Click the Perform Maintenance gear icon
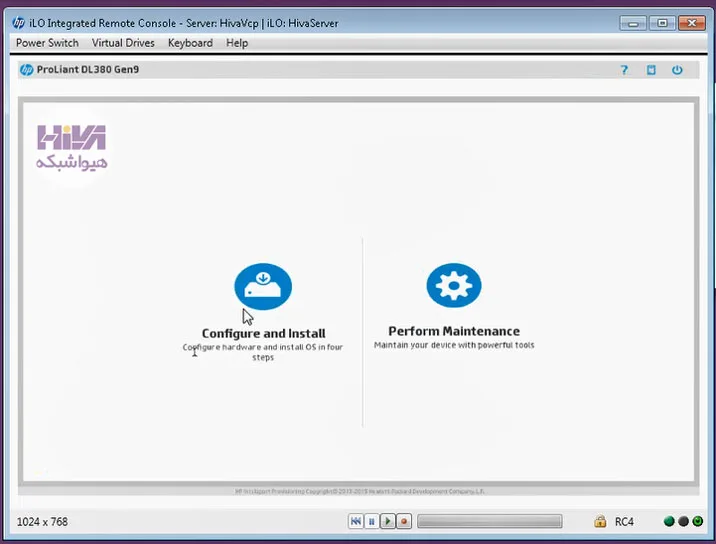Image resolution: width=716 pixels, height=544 pixels. click(x=454, y=285)
